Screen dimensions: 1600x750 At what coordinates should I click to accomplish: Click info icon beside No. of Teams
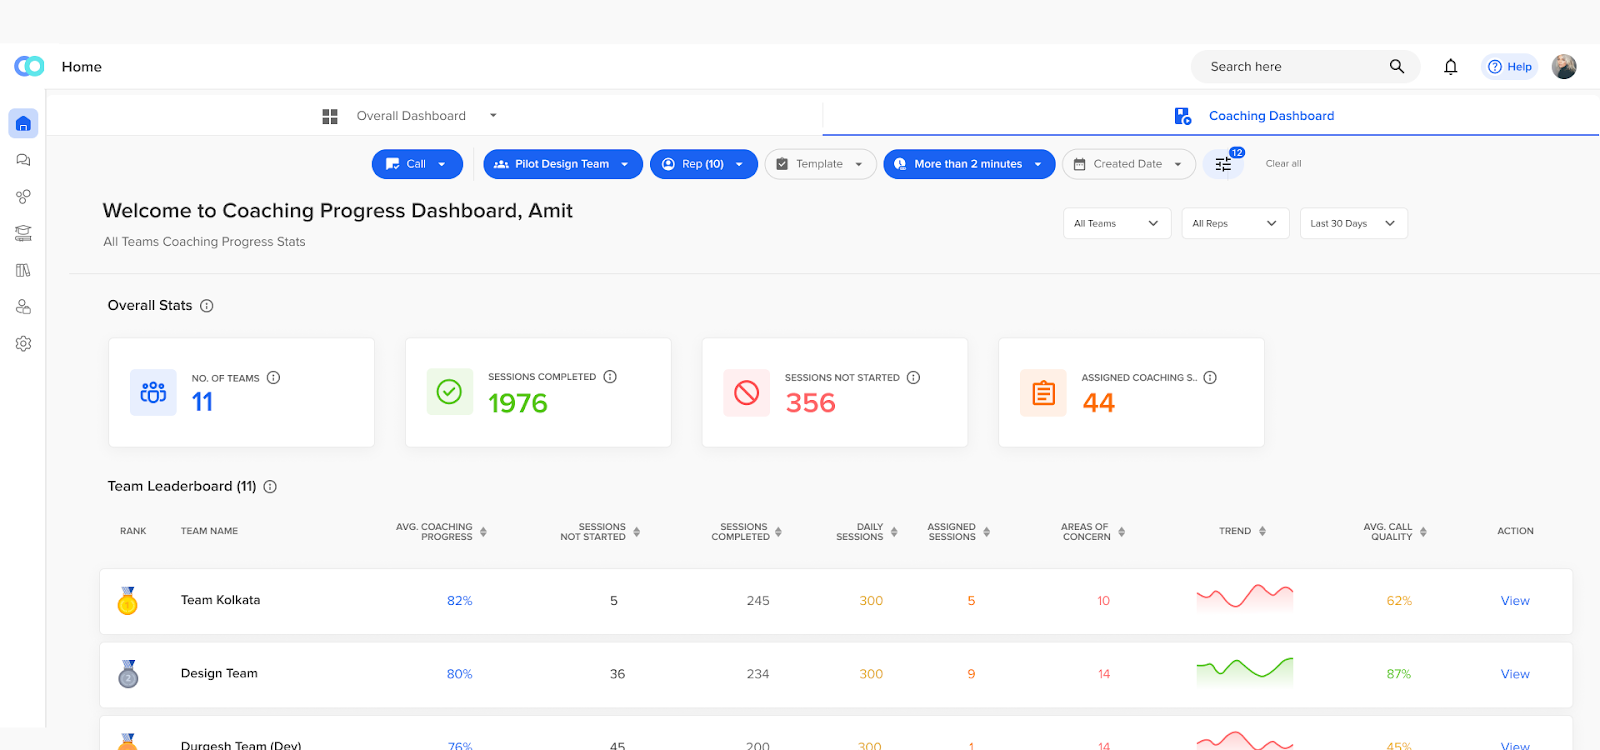point(273,378)
